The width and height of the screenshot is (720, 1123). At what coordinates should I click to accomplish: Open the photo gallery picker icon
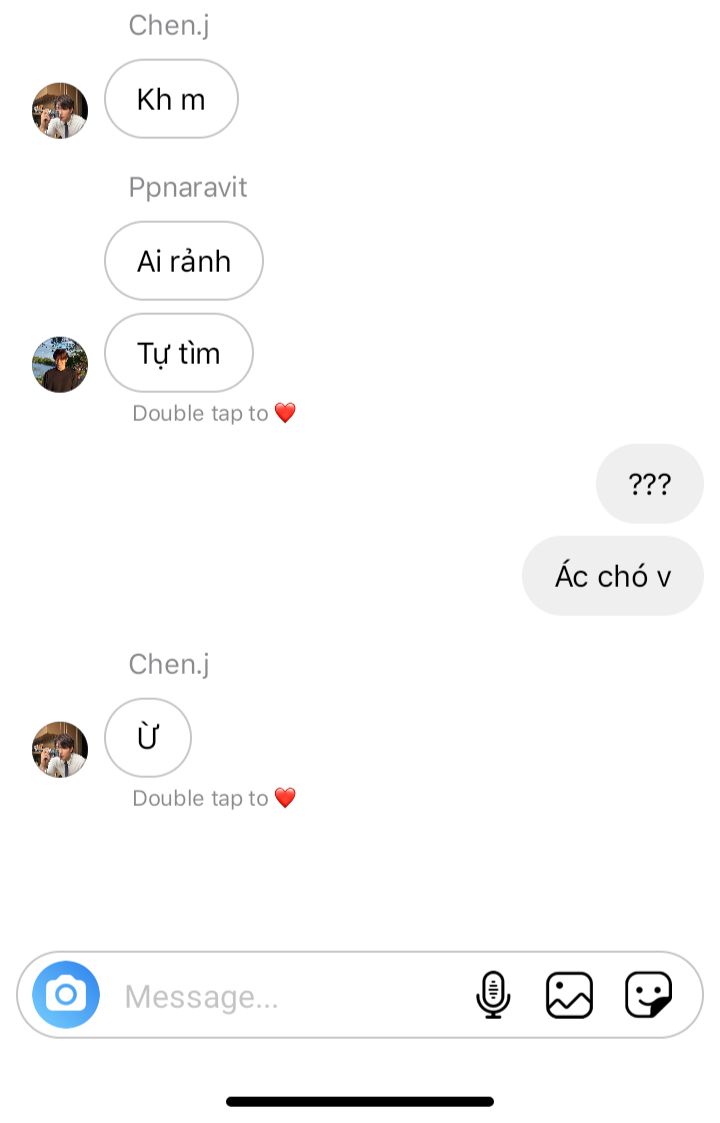click(570, 994)
